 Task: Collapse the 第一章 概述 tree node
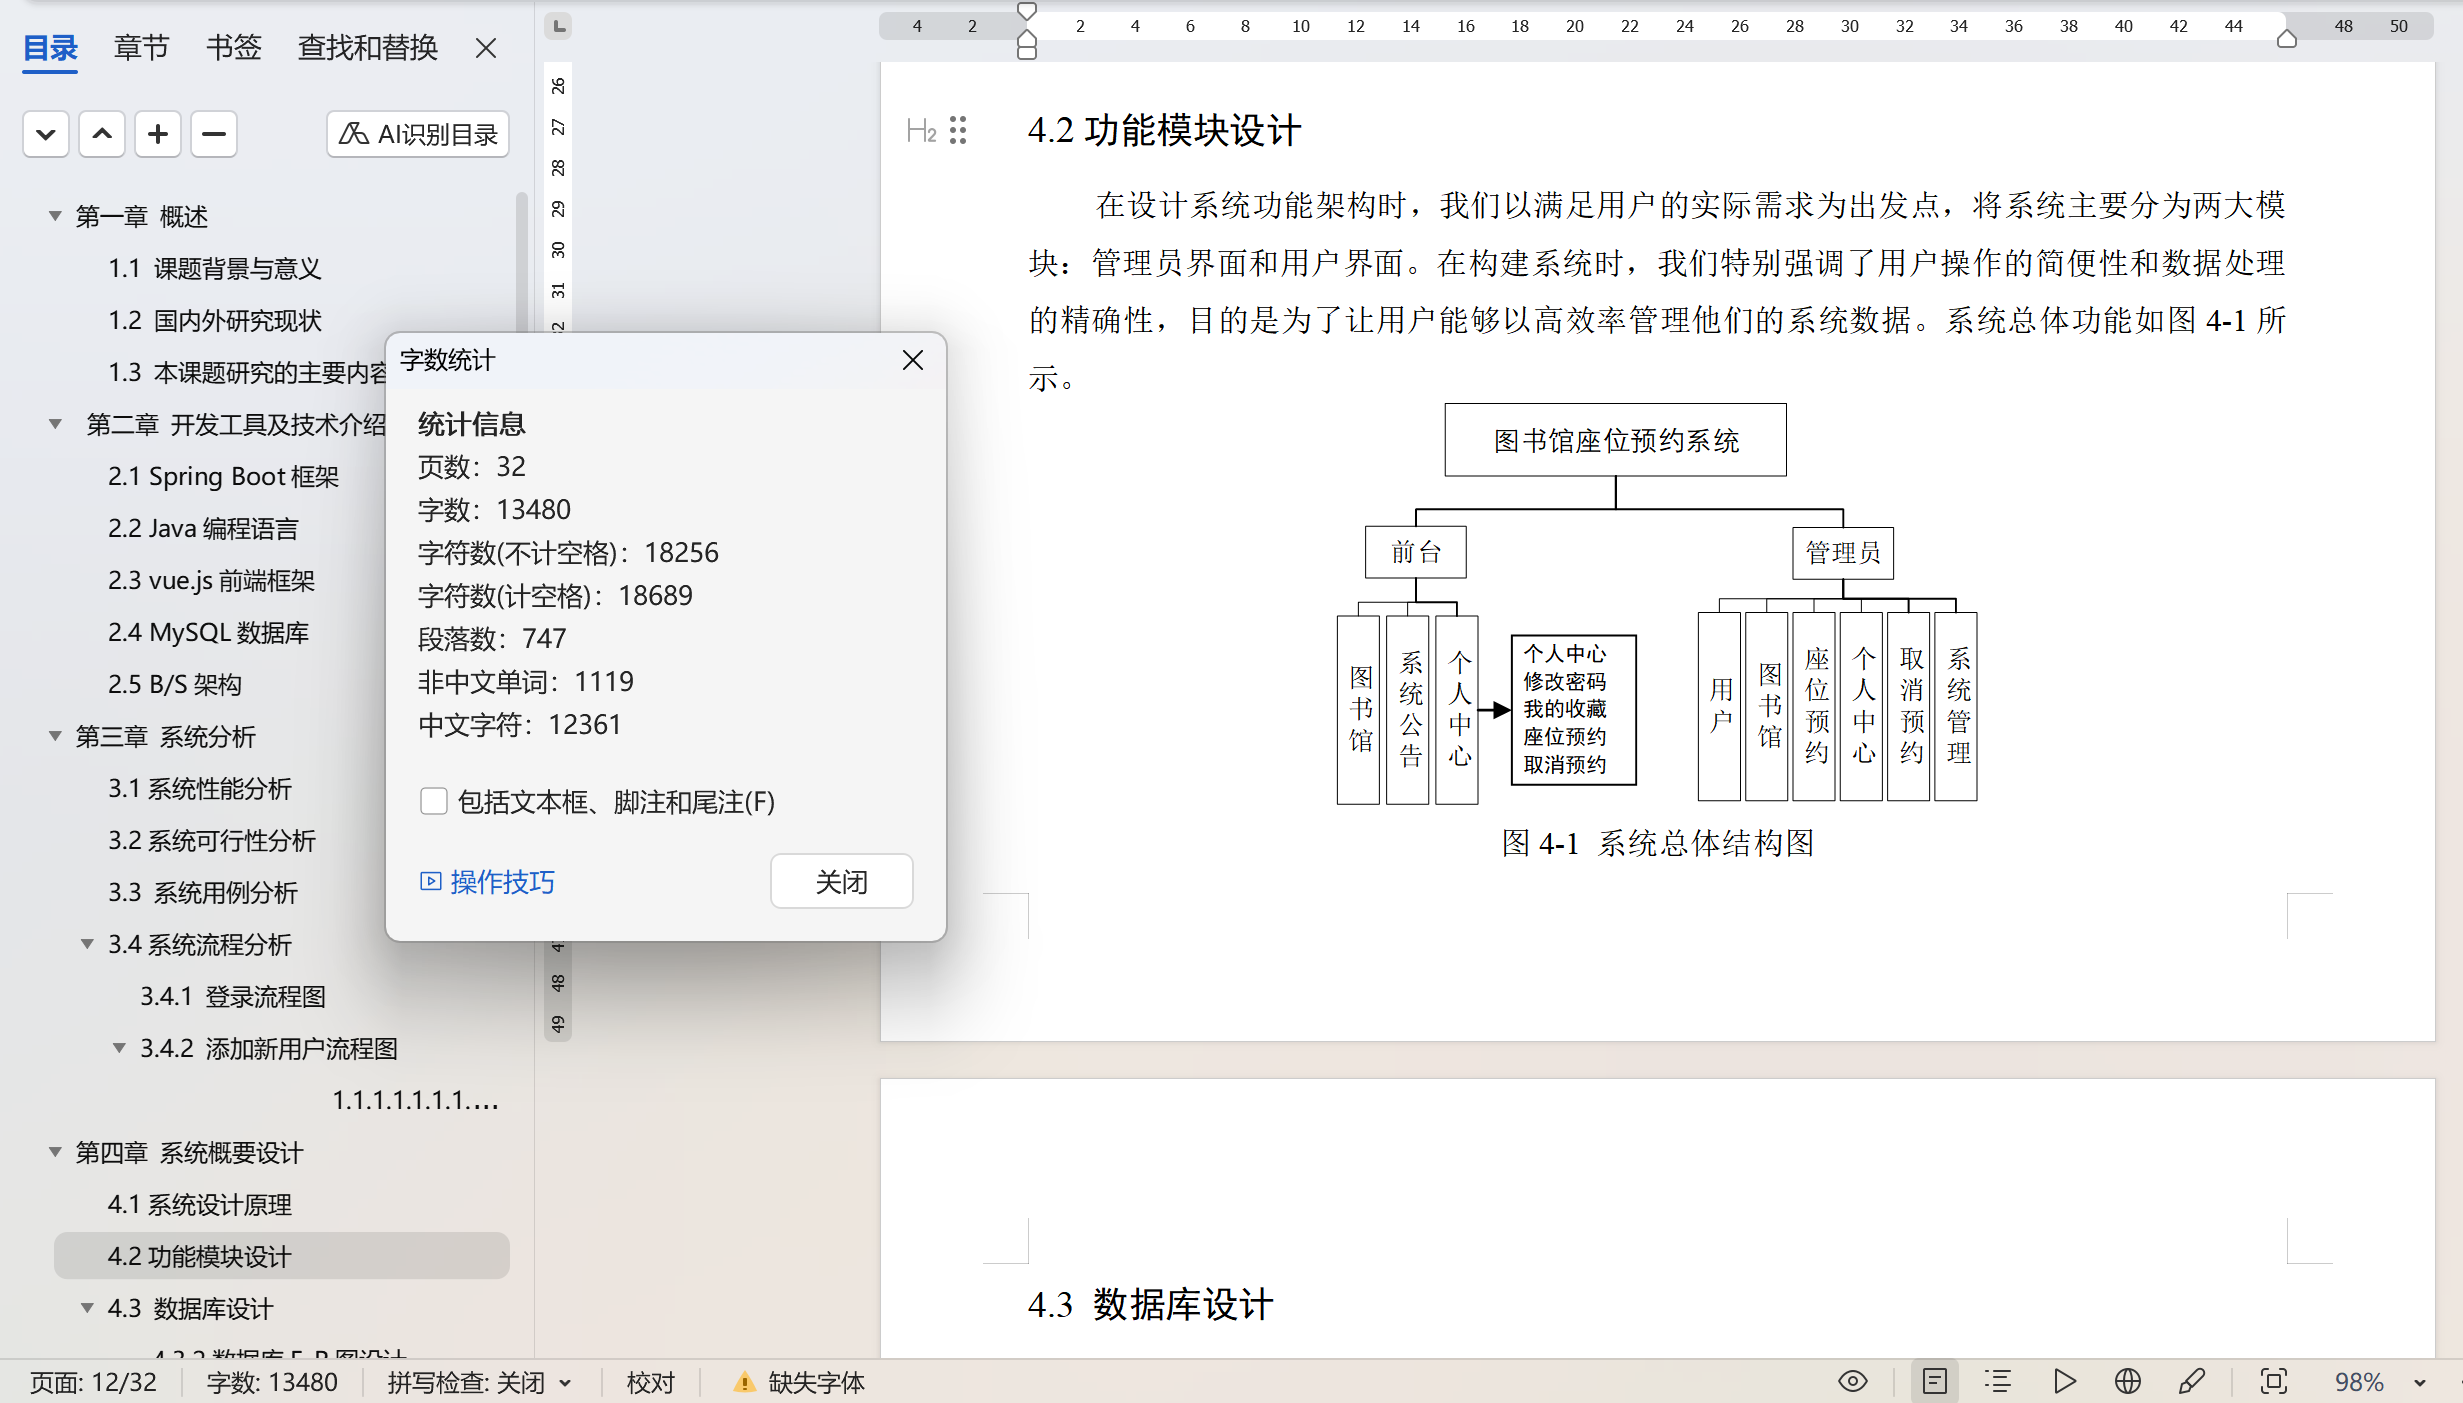click(55, 216)
